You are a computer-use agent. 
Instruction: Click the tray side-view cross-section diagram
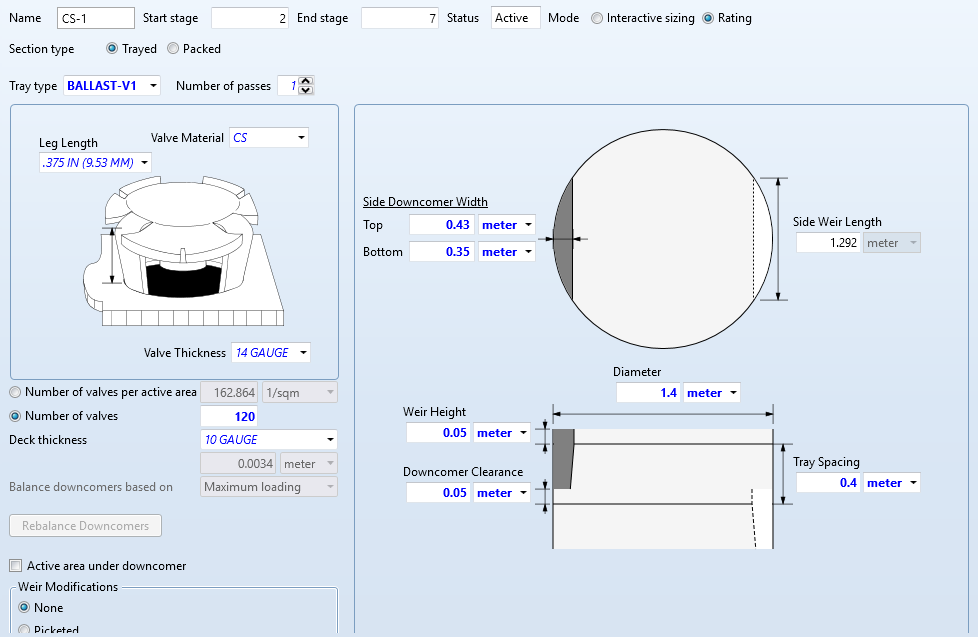coord(663,489)
